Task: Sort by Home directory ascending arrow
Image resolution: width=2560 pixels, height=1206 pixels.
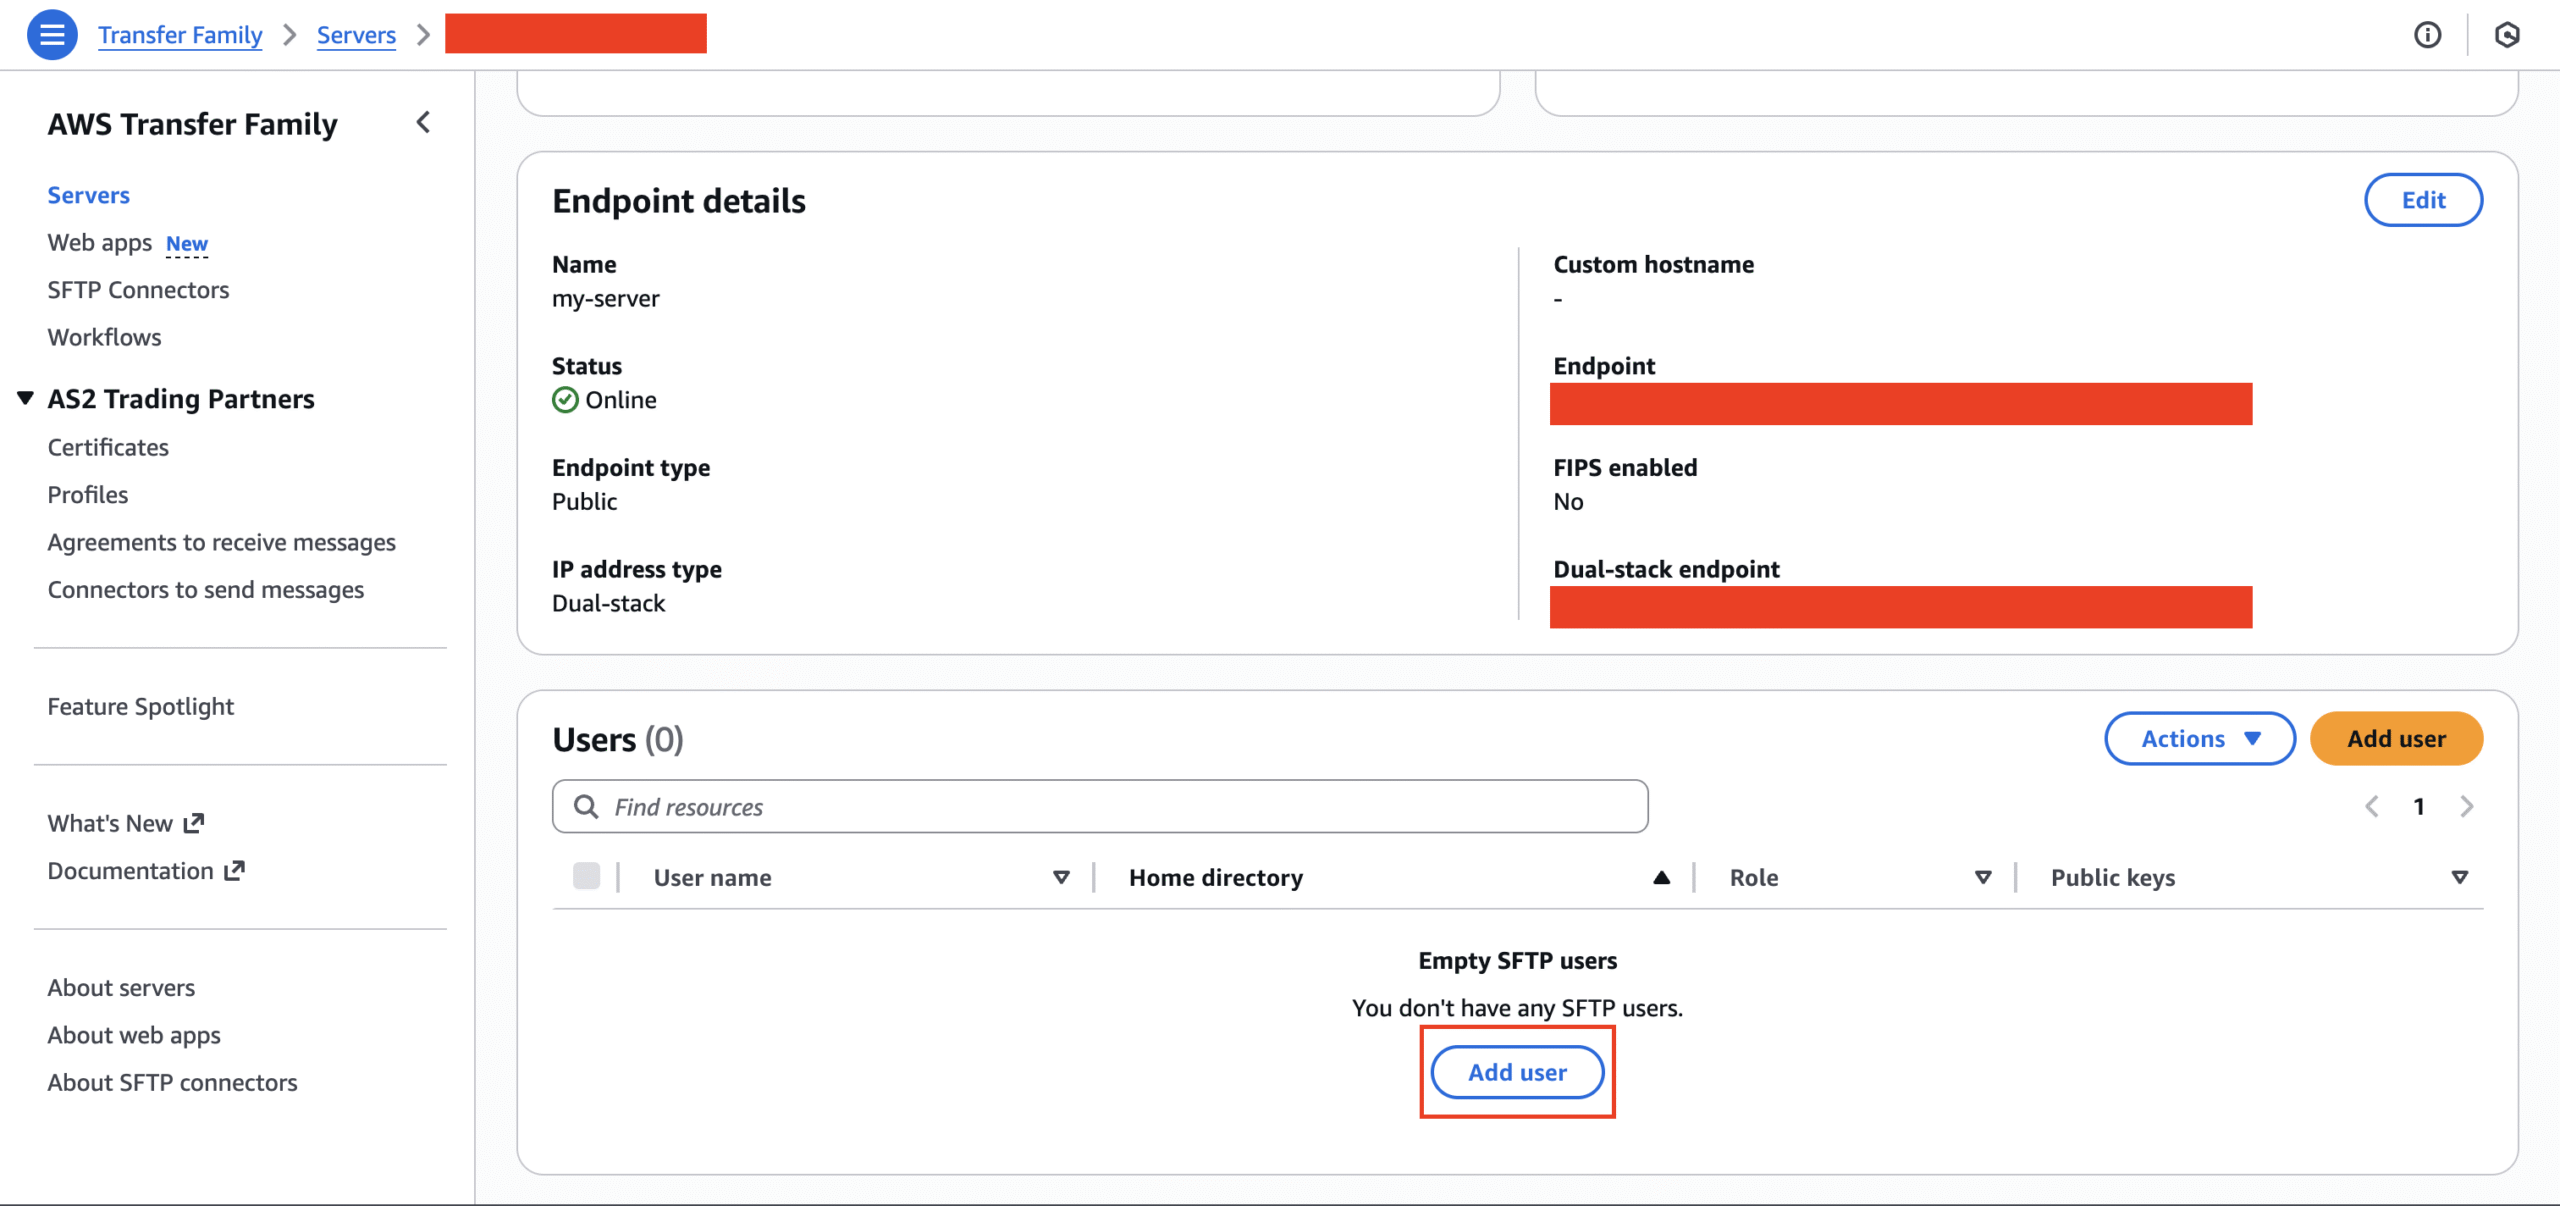Action: coord(1661,878)
